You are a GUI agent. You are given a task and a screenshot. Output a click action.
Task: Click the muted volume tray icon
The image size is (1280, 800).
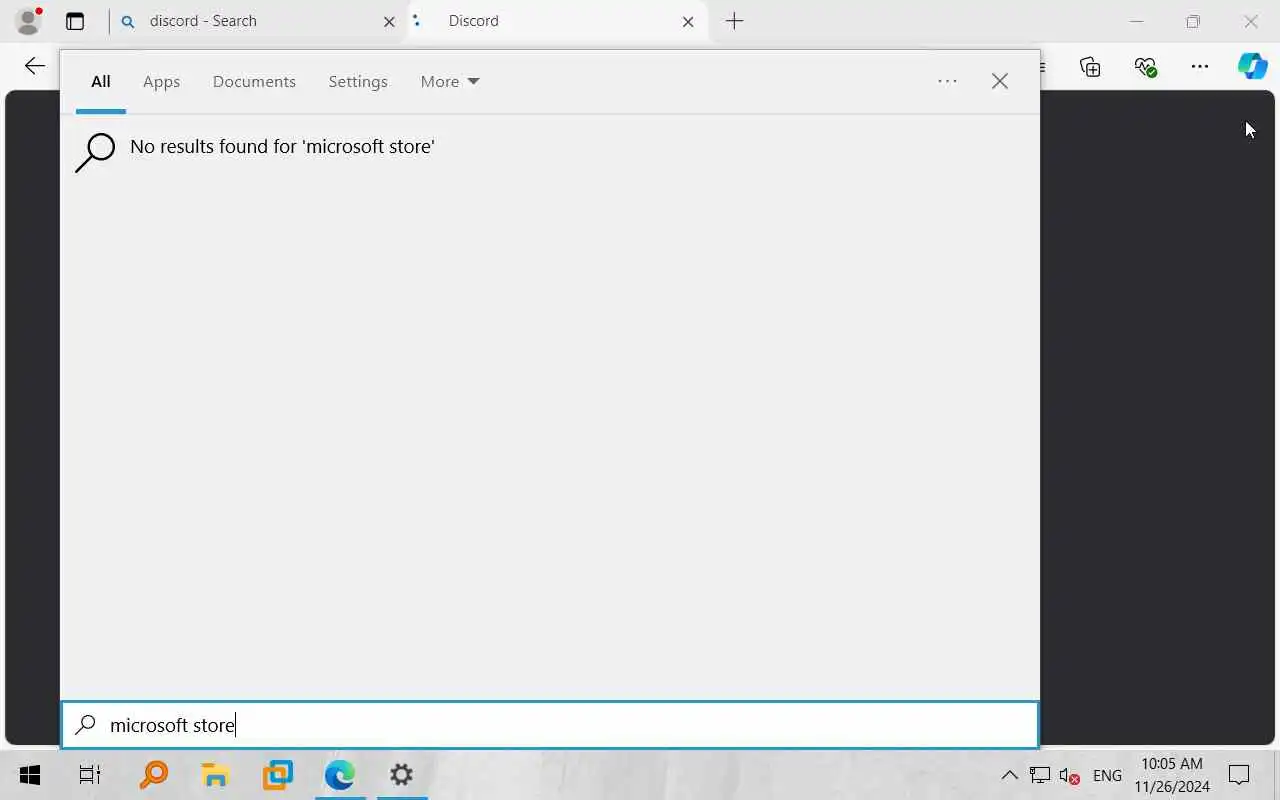pyautogui.click(x=1069, y=776)
